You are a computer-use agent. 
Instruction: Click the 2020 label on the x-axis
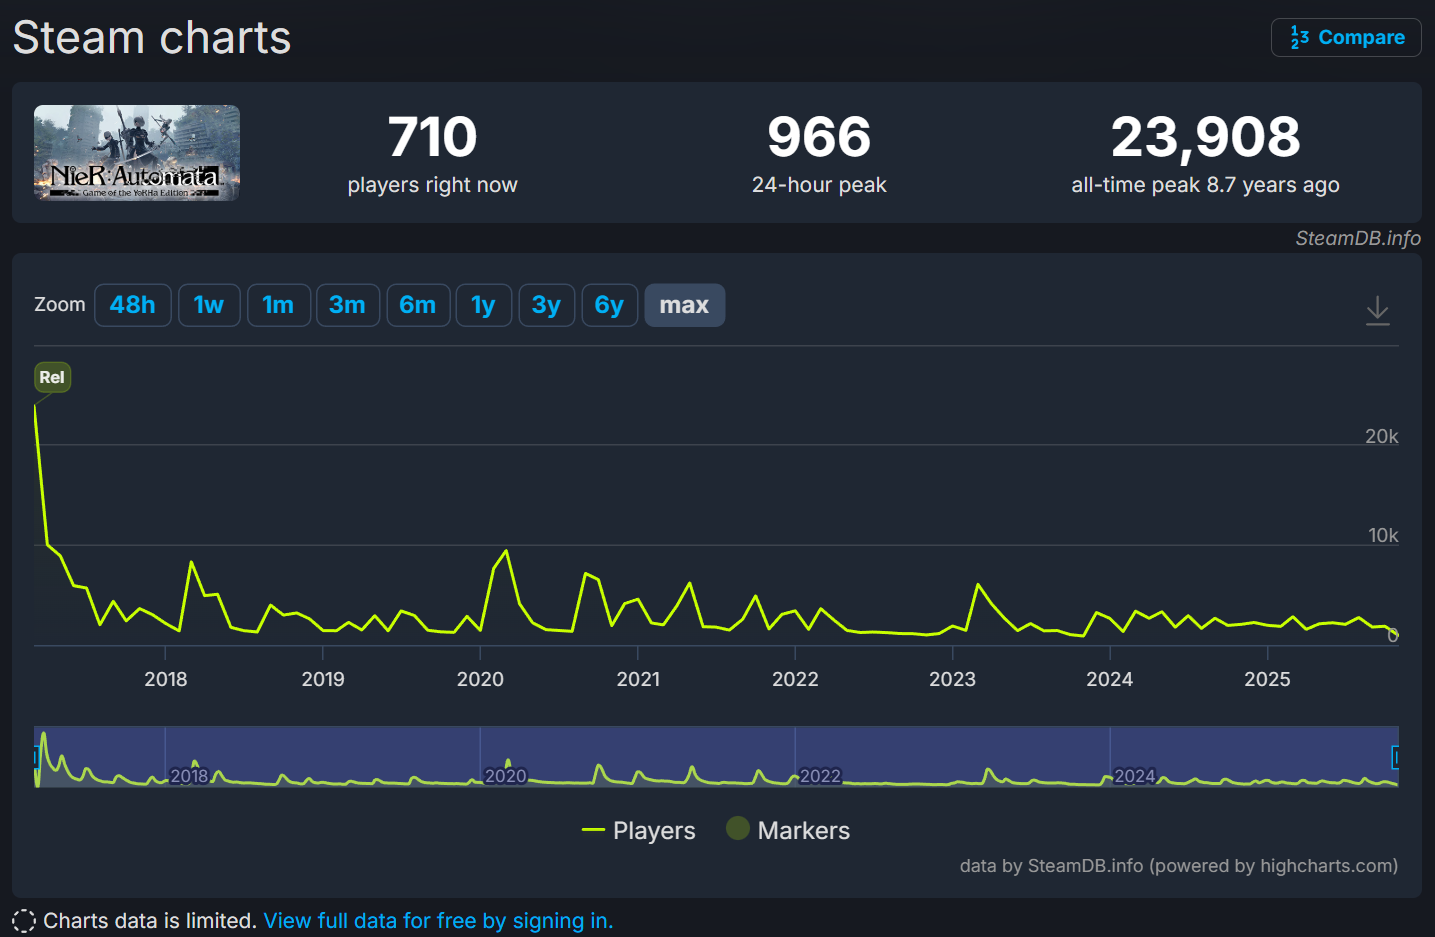pyautogui.click(x=480, y=679)
